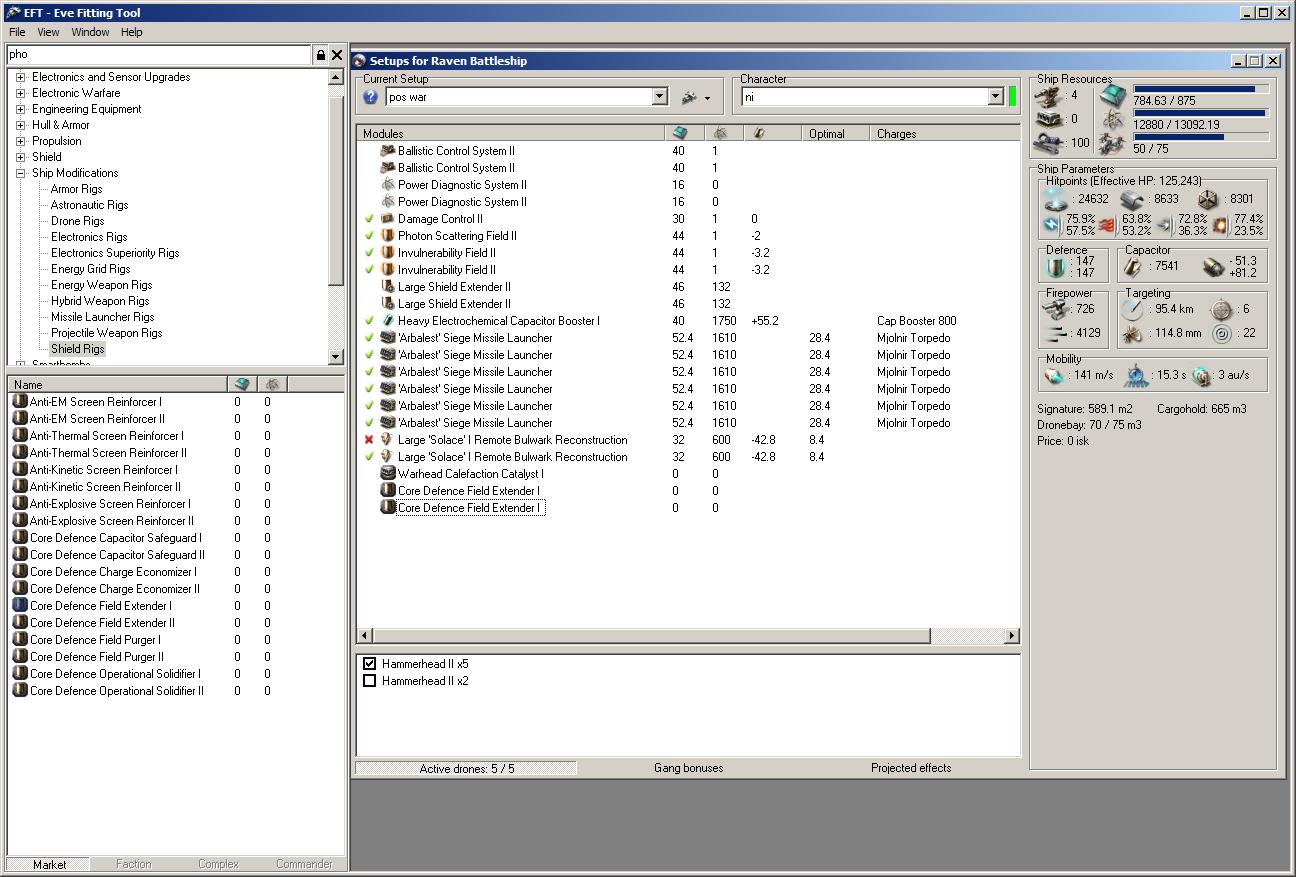Enable the Hammerhead II x2 drone checkbox
Screen dimensions: 1296x877
(x=369, y=681)
